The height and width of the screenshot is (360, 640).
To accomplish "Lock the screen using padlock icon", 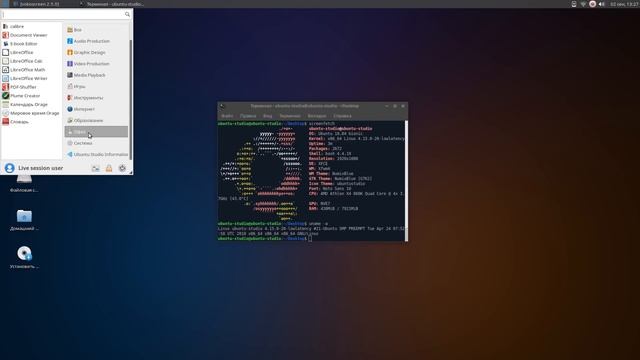I will pos(109,168).
